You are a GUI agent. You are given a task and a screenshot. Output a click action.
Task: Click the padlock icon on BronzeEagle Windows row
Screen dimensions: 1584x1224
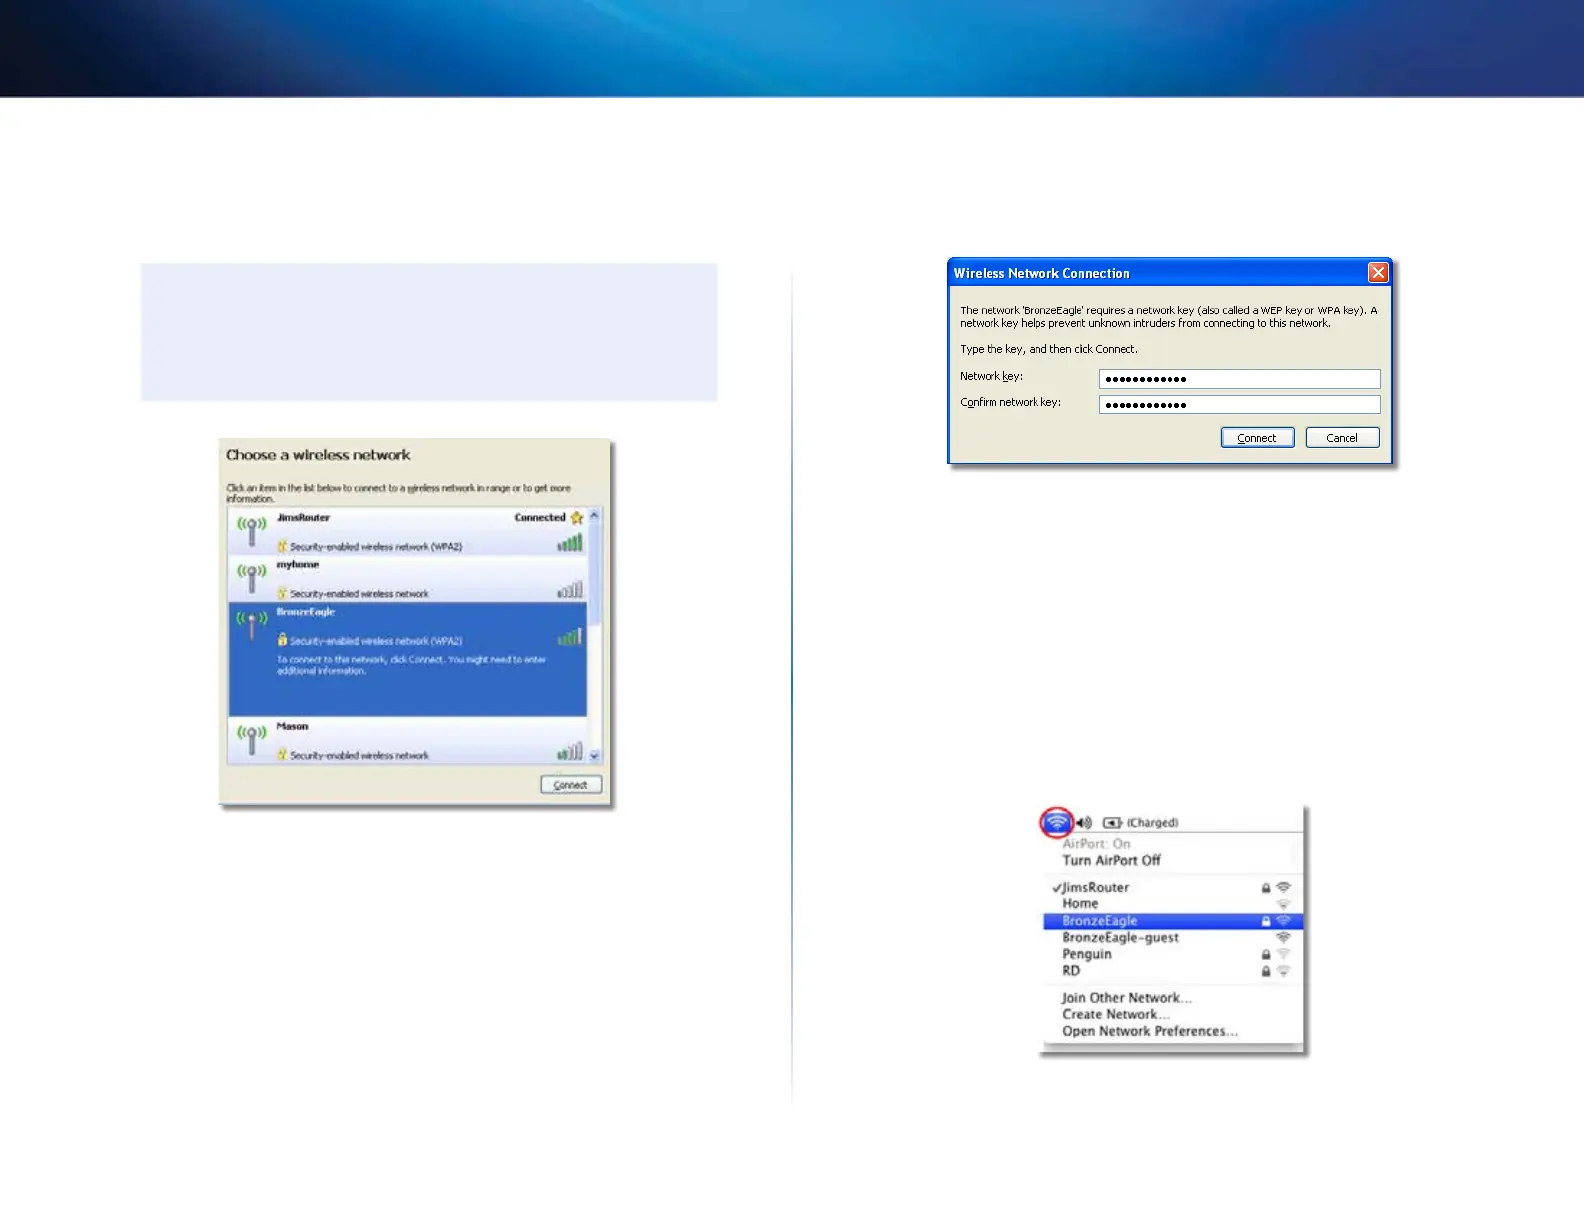(282, 640)
